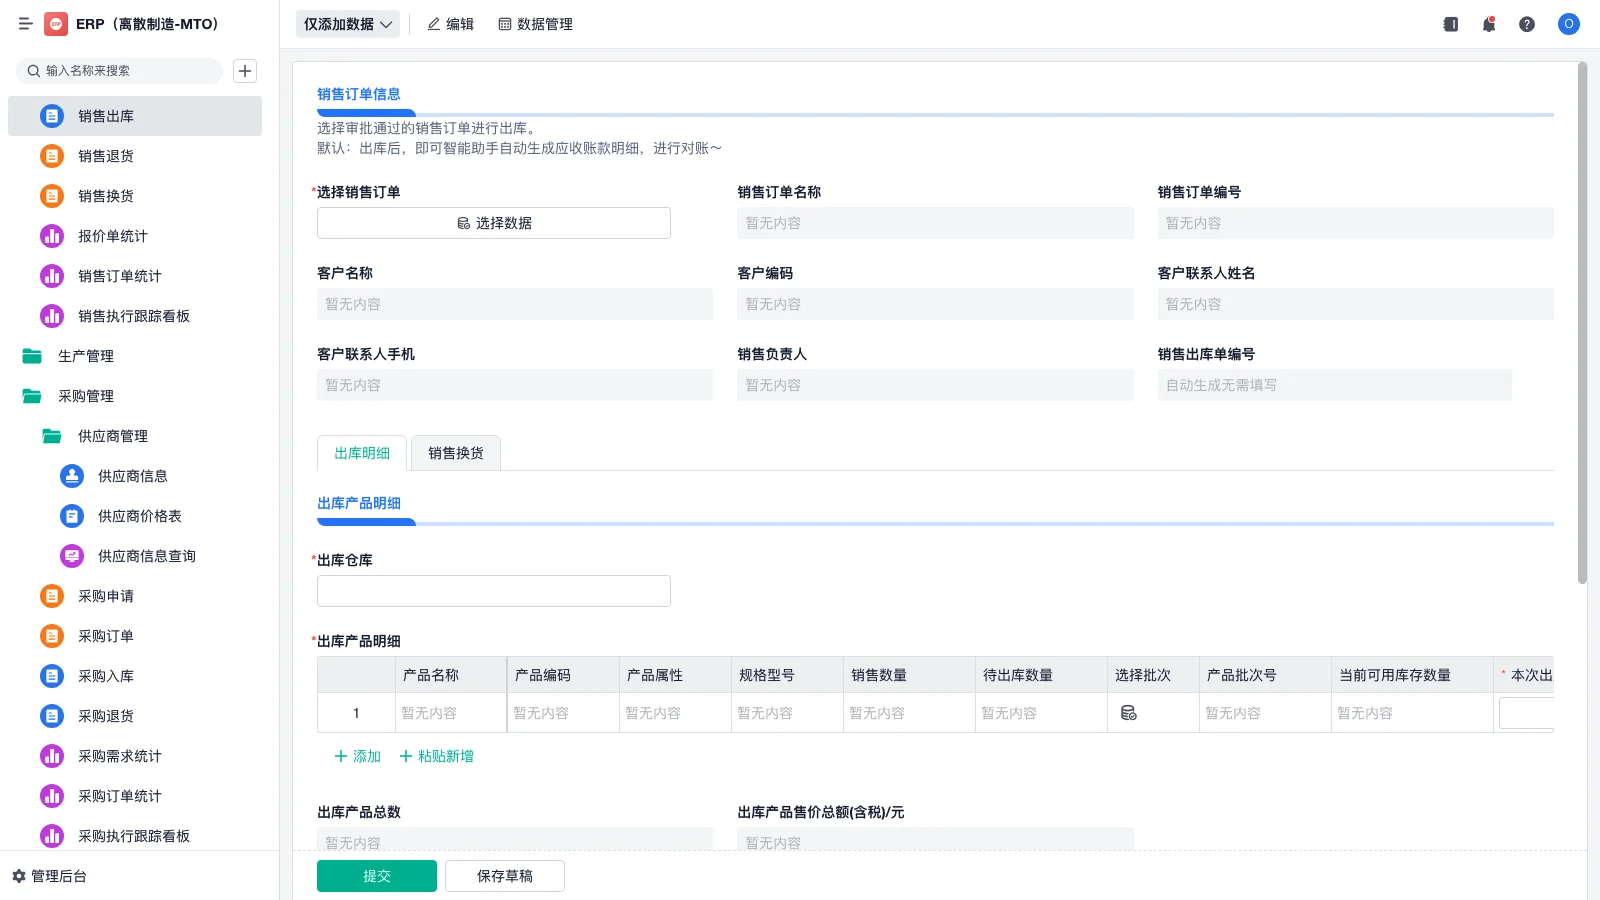The width and height of the screenshot is (1600, 900).
Task: Open the 仅添加数据 dropdown
Action: 345,23
